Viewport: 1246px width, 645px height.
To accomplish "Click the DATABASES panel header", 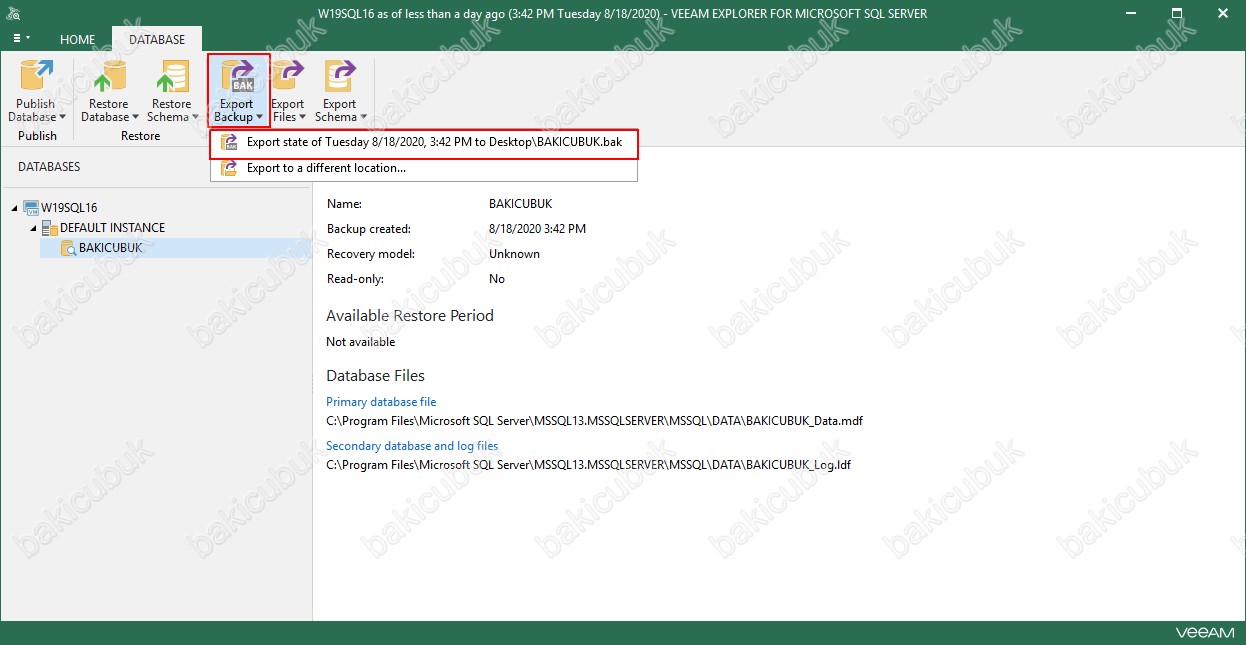I will point(49,167).
